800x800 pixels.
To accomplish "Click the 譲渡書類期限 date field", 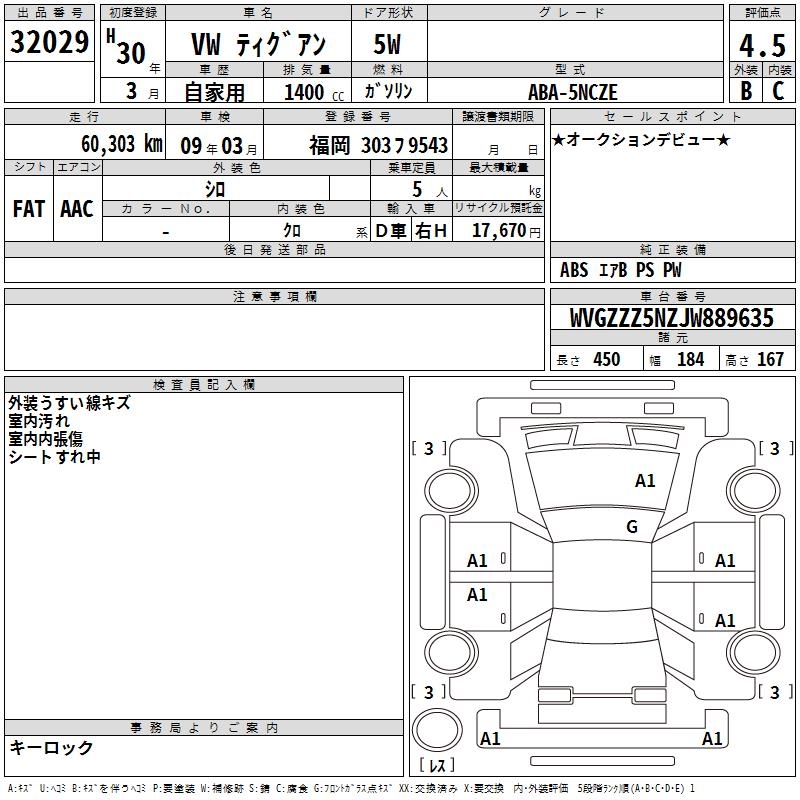I will click(498, 142).
